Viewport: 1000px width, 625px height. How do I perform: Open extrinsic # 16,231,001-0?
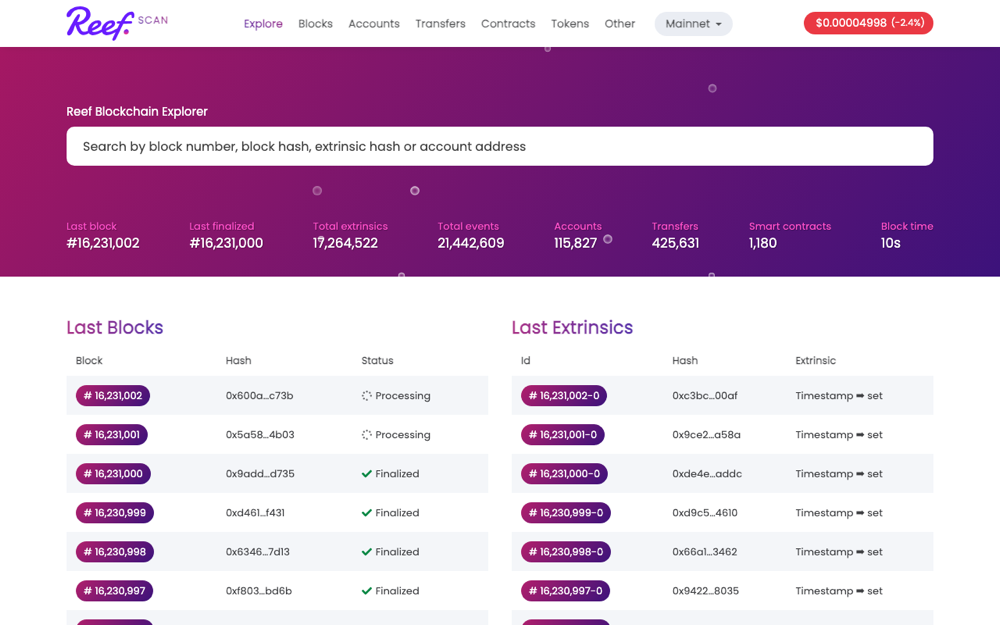tap(562, 434)
